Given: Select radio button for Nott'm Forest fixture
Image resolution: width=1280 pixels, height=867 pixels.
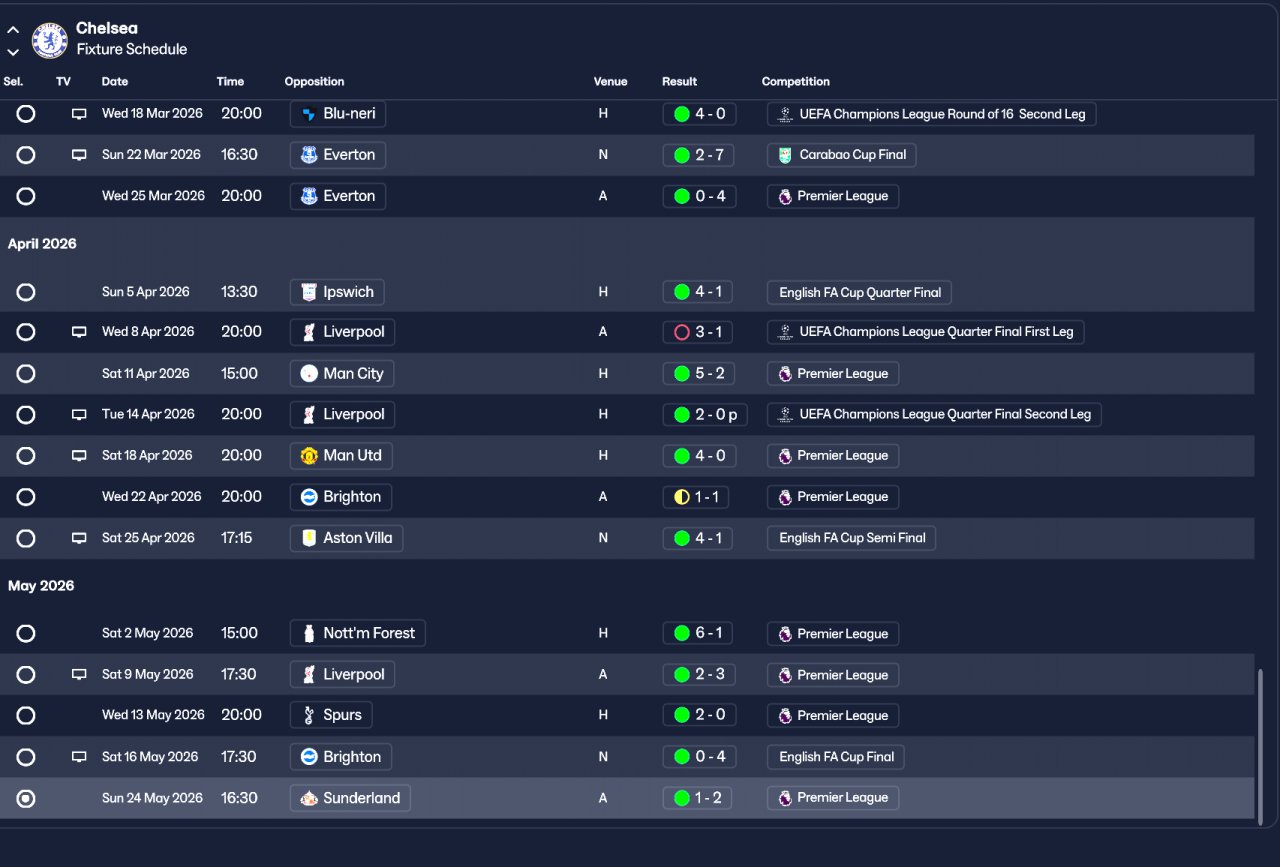Looking at the screenshot, I should (x=26, y=633).
